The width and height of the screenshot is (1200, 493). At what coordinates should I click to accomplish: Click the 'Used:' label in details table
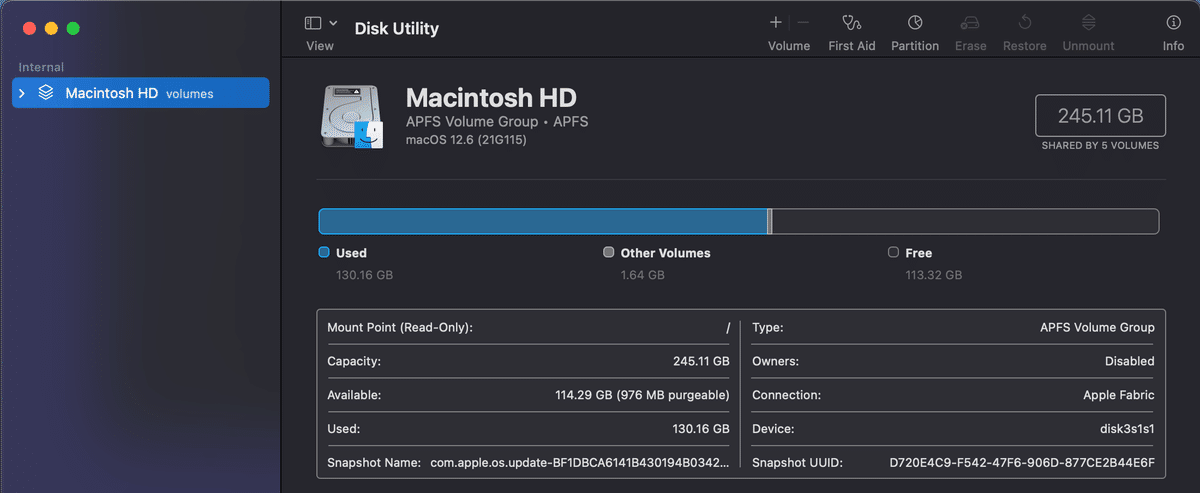pyautogui.click(x=344, y=429)
